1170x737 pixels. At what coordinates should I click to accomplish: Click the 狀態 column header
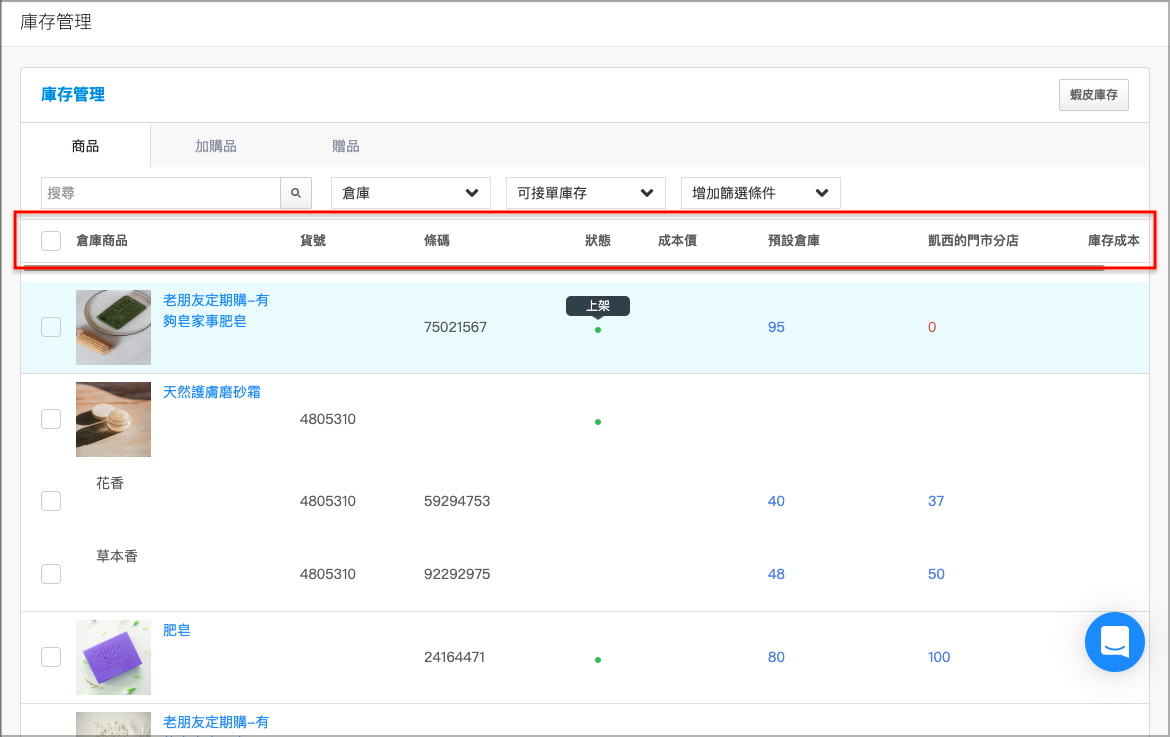(598, 241)
